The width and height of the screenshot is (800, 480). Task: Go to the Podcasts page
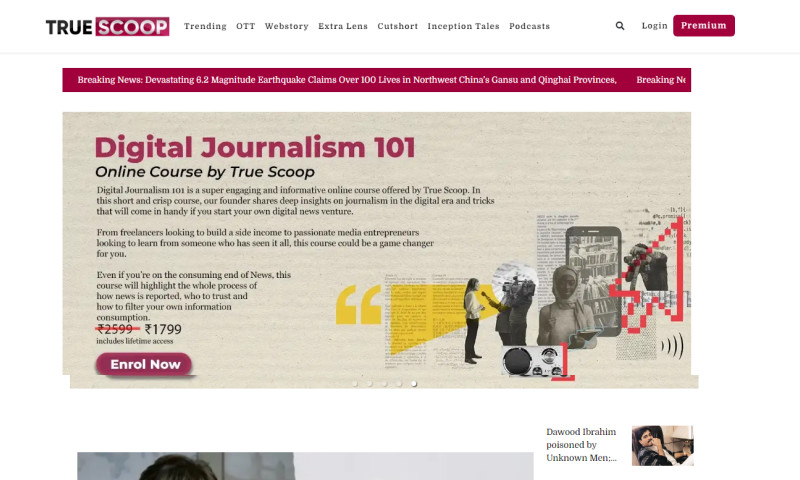coord(529,26)
